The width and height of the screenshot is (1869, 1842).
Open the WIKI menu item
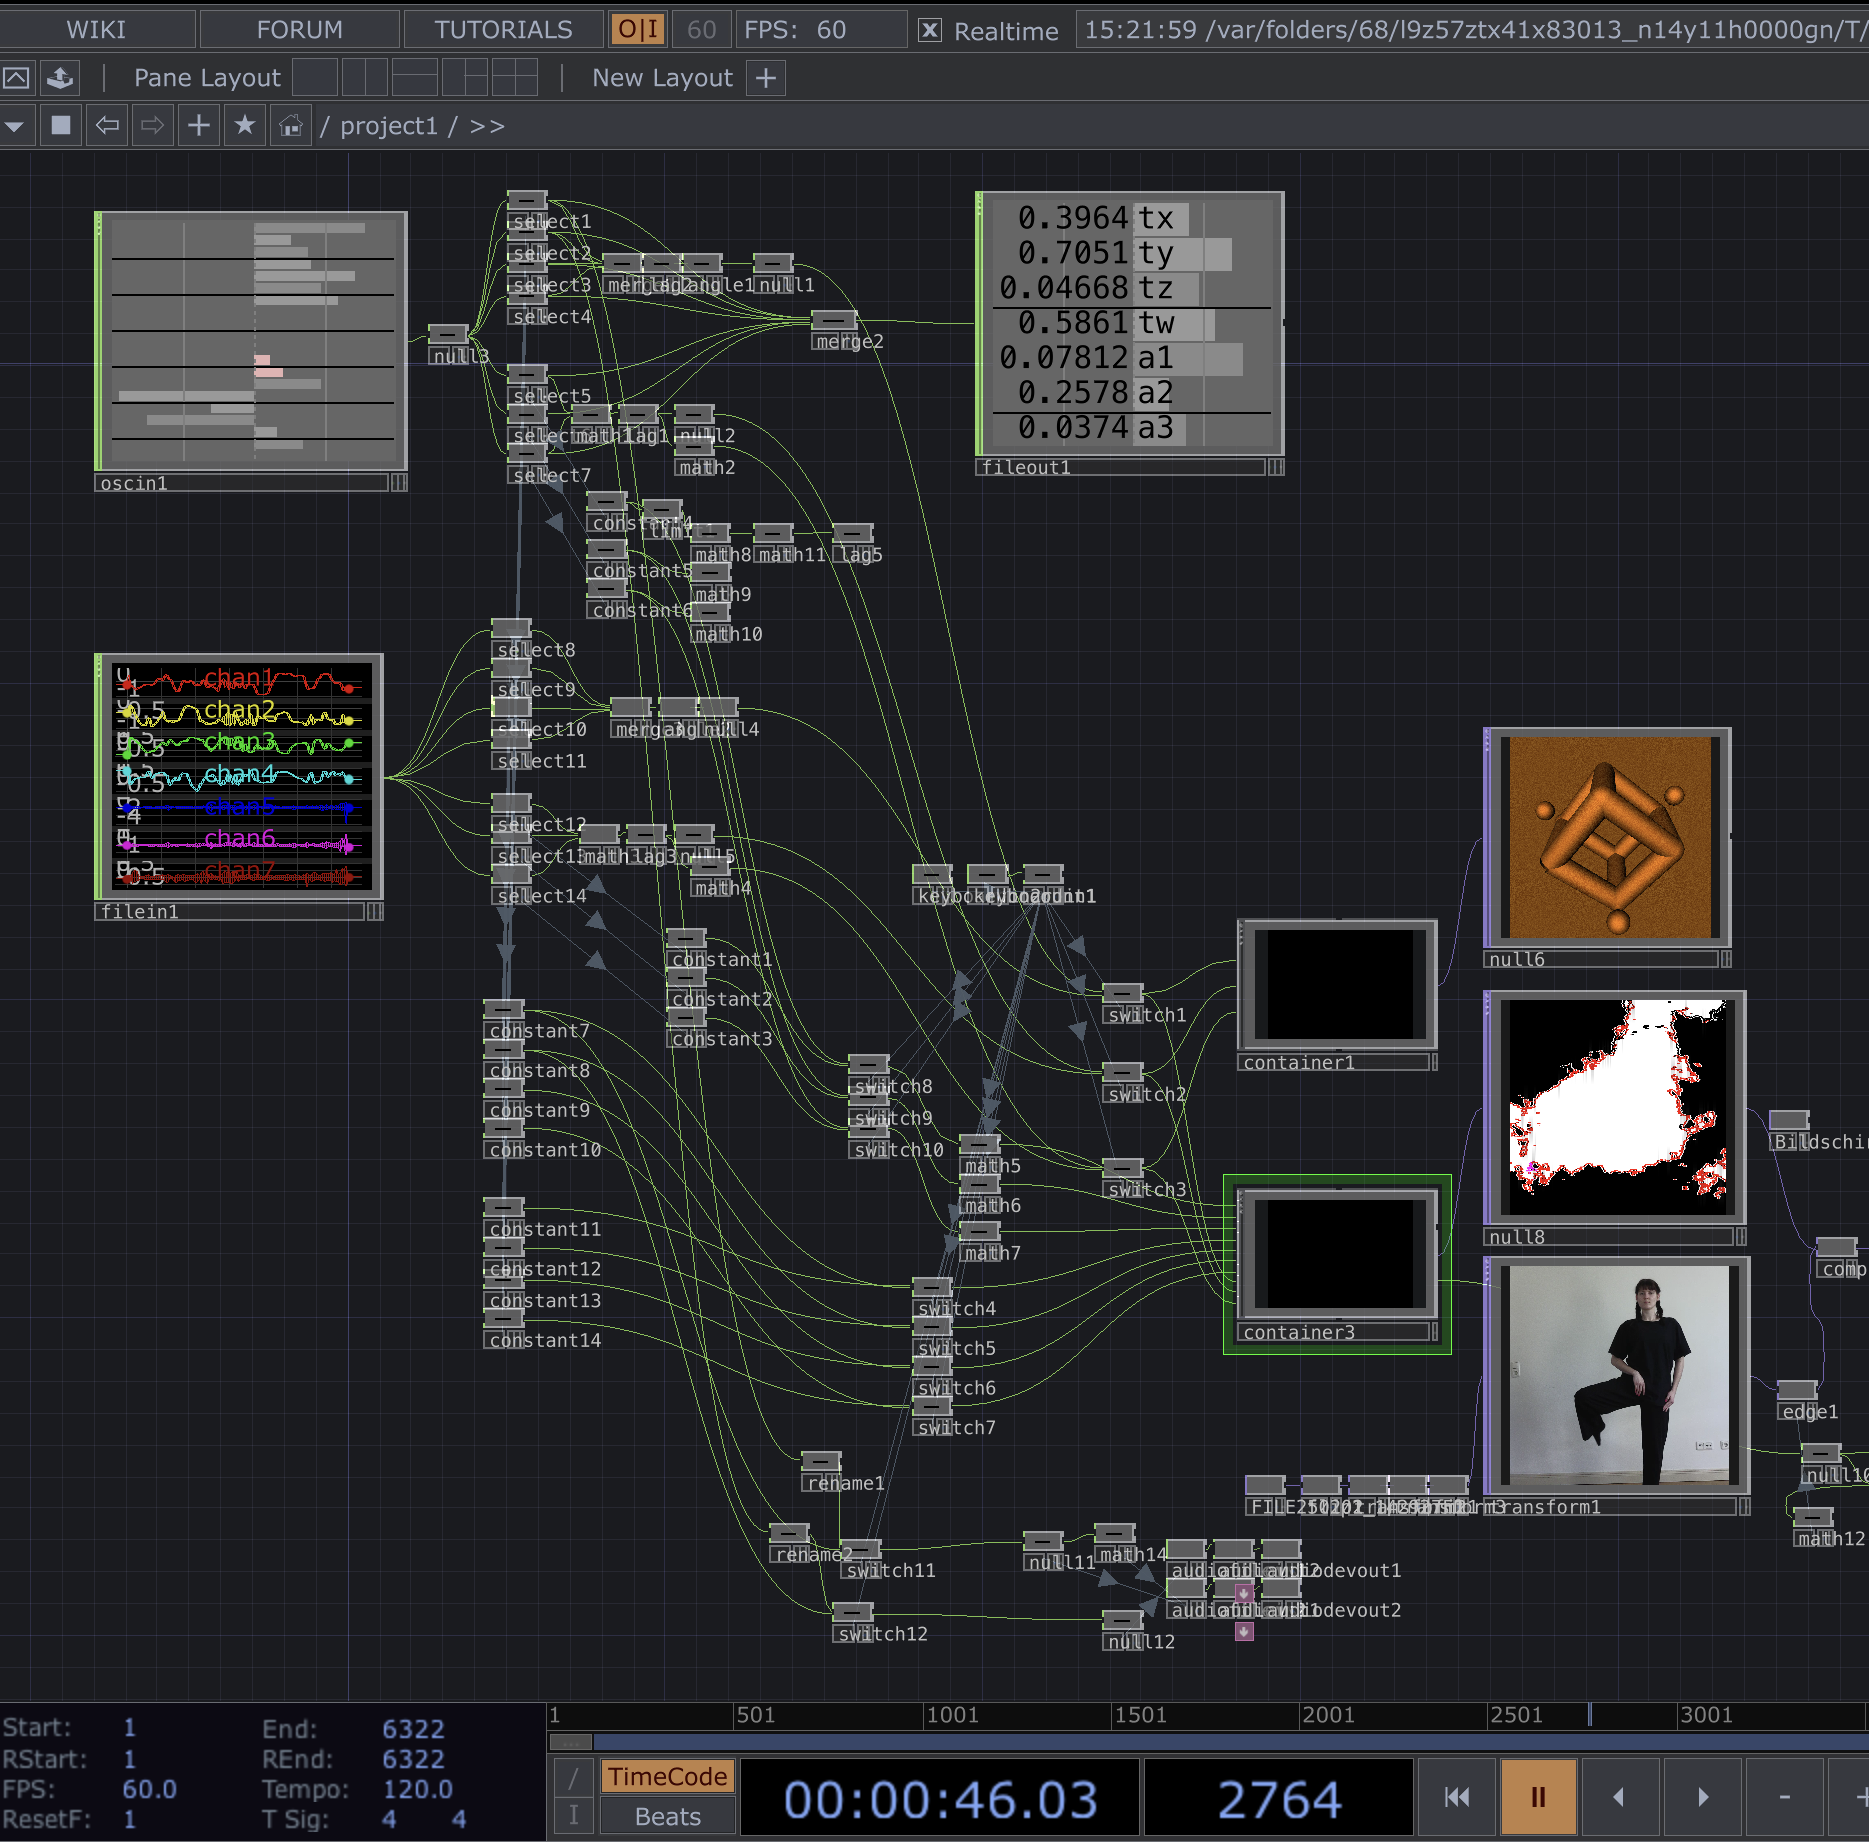point(96,30)
